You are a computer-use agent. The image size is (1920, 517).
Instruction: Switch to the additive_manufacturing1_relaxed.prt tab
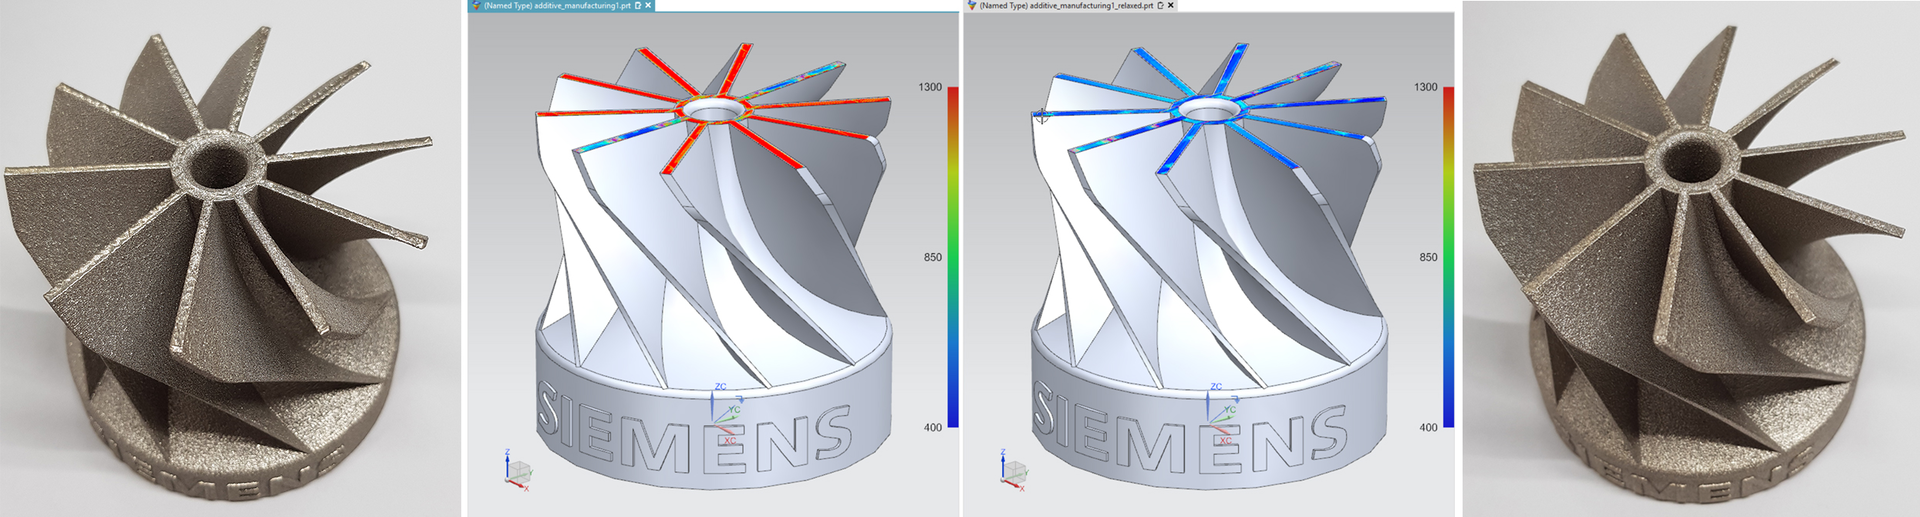(1066, 6)
